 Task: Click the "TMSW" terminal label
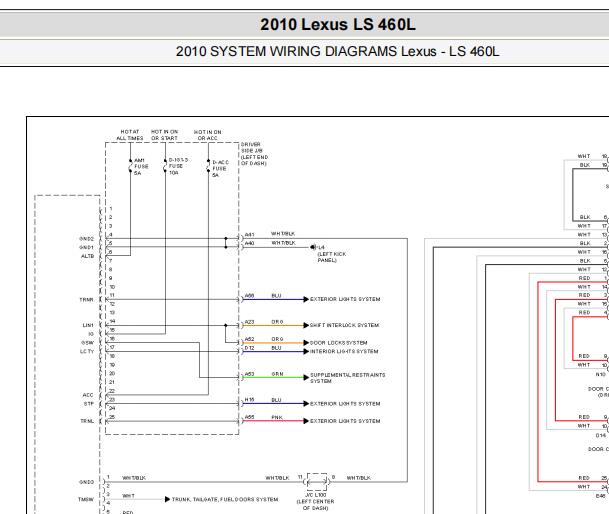click(x=86, y=499)
